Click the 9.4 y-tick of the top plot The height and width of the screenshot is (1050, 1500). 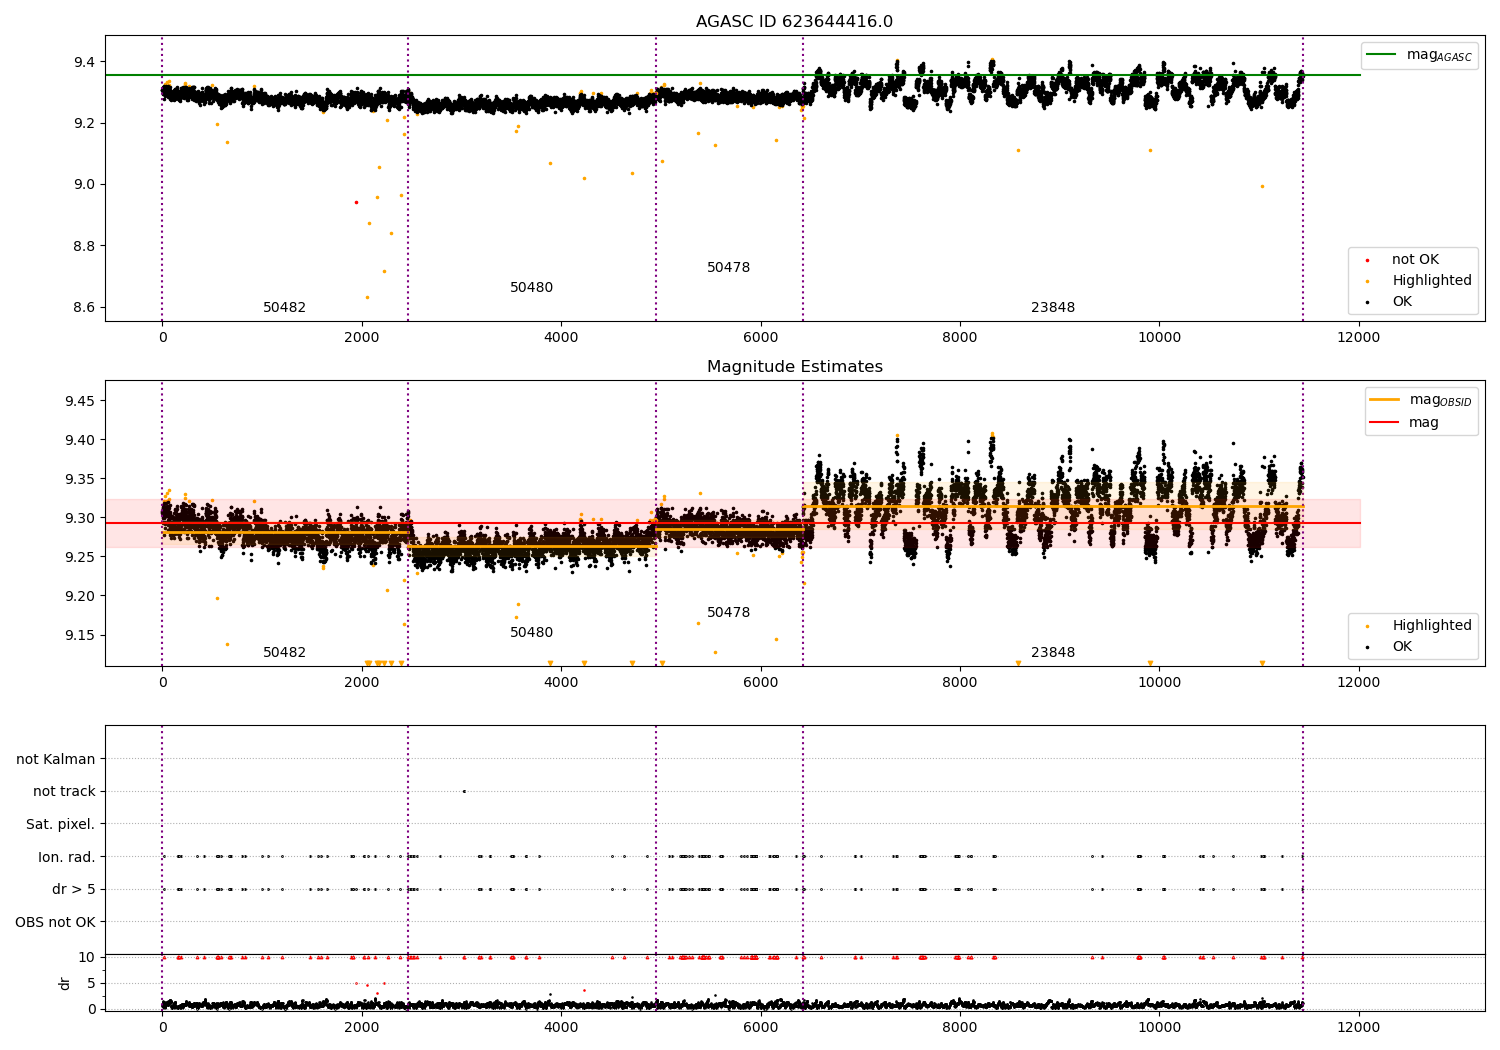pos(84,62)
